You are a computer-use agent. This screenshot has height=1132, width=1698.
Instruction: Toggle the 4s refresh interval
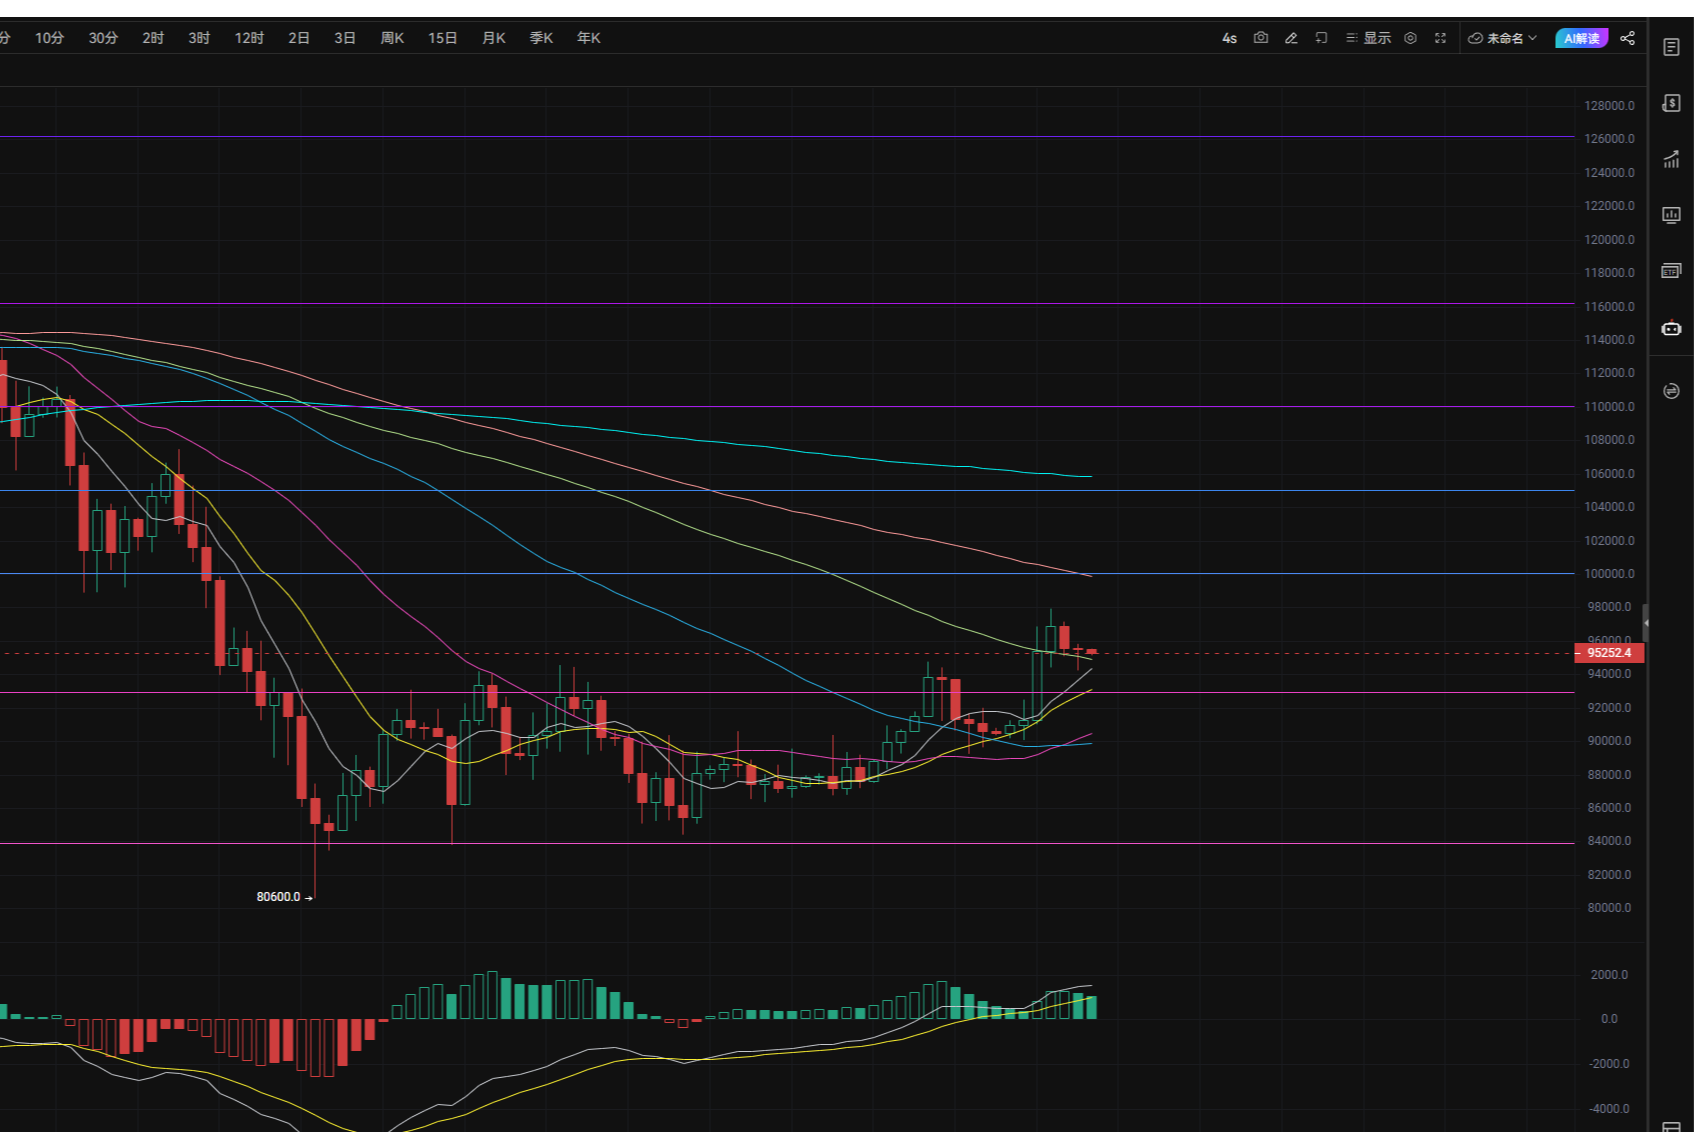coord(1229,38)
